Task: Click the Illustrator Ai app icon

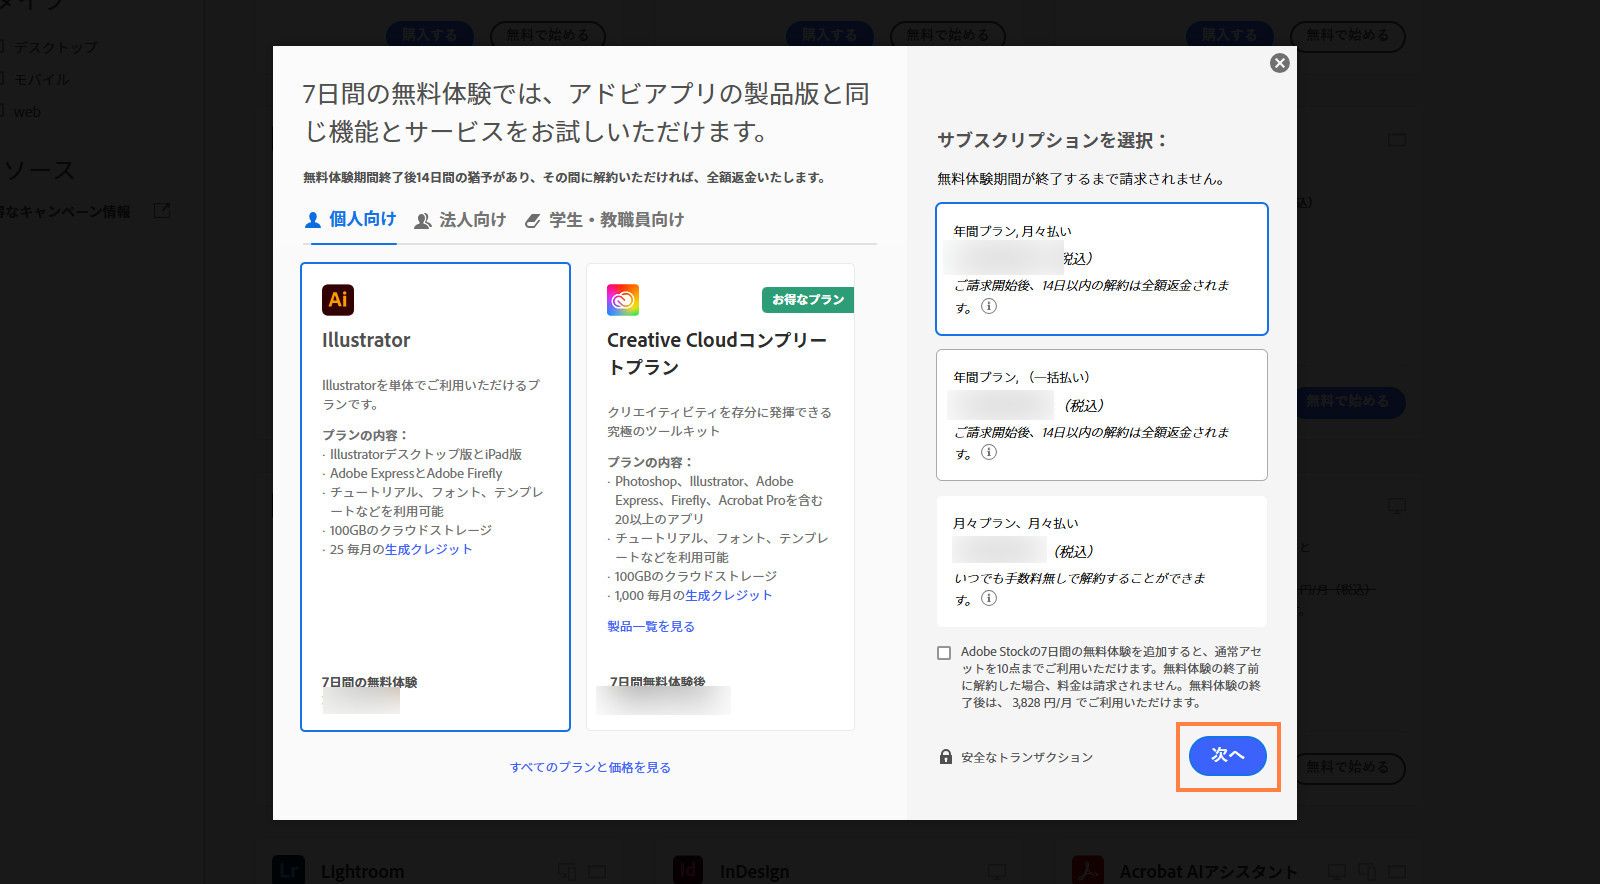Action: point(338,300)
